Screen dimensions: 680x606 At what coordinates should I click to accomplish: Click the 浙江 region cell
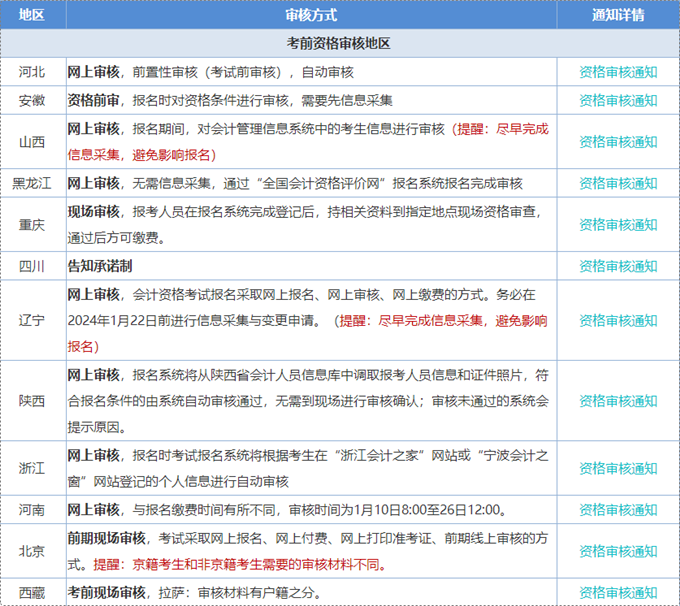(x=32, y=468)
